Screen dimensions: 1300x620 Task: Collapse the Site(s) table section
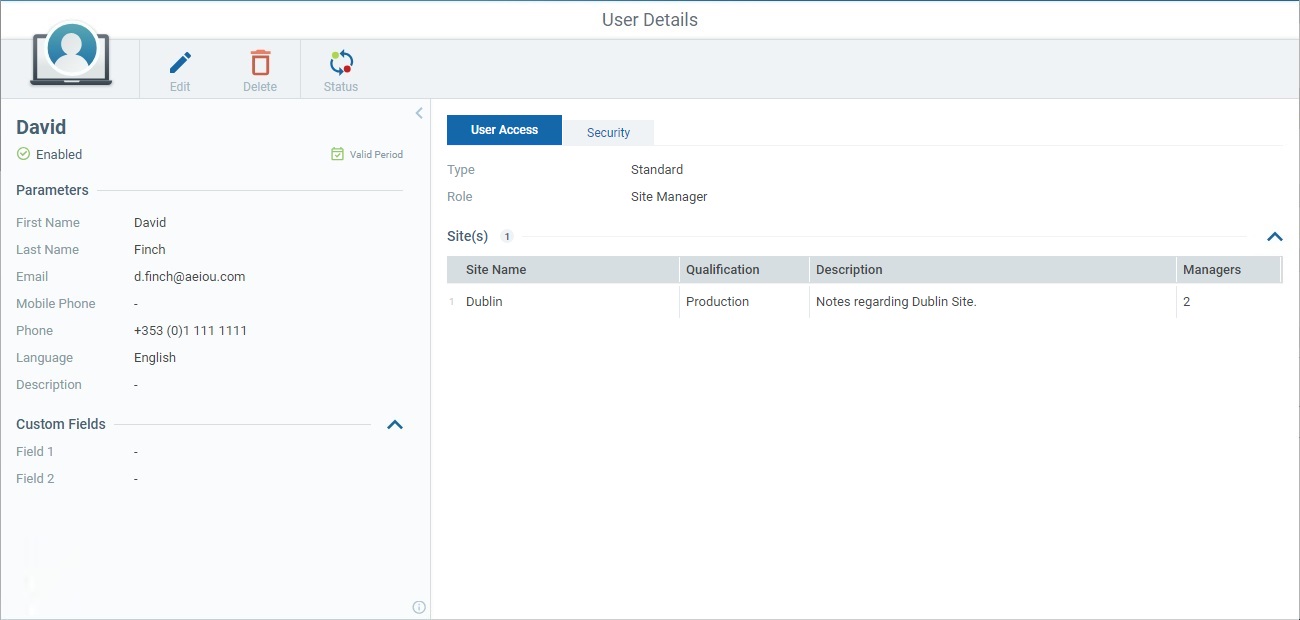click(x=1275, y=237)
